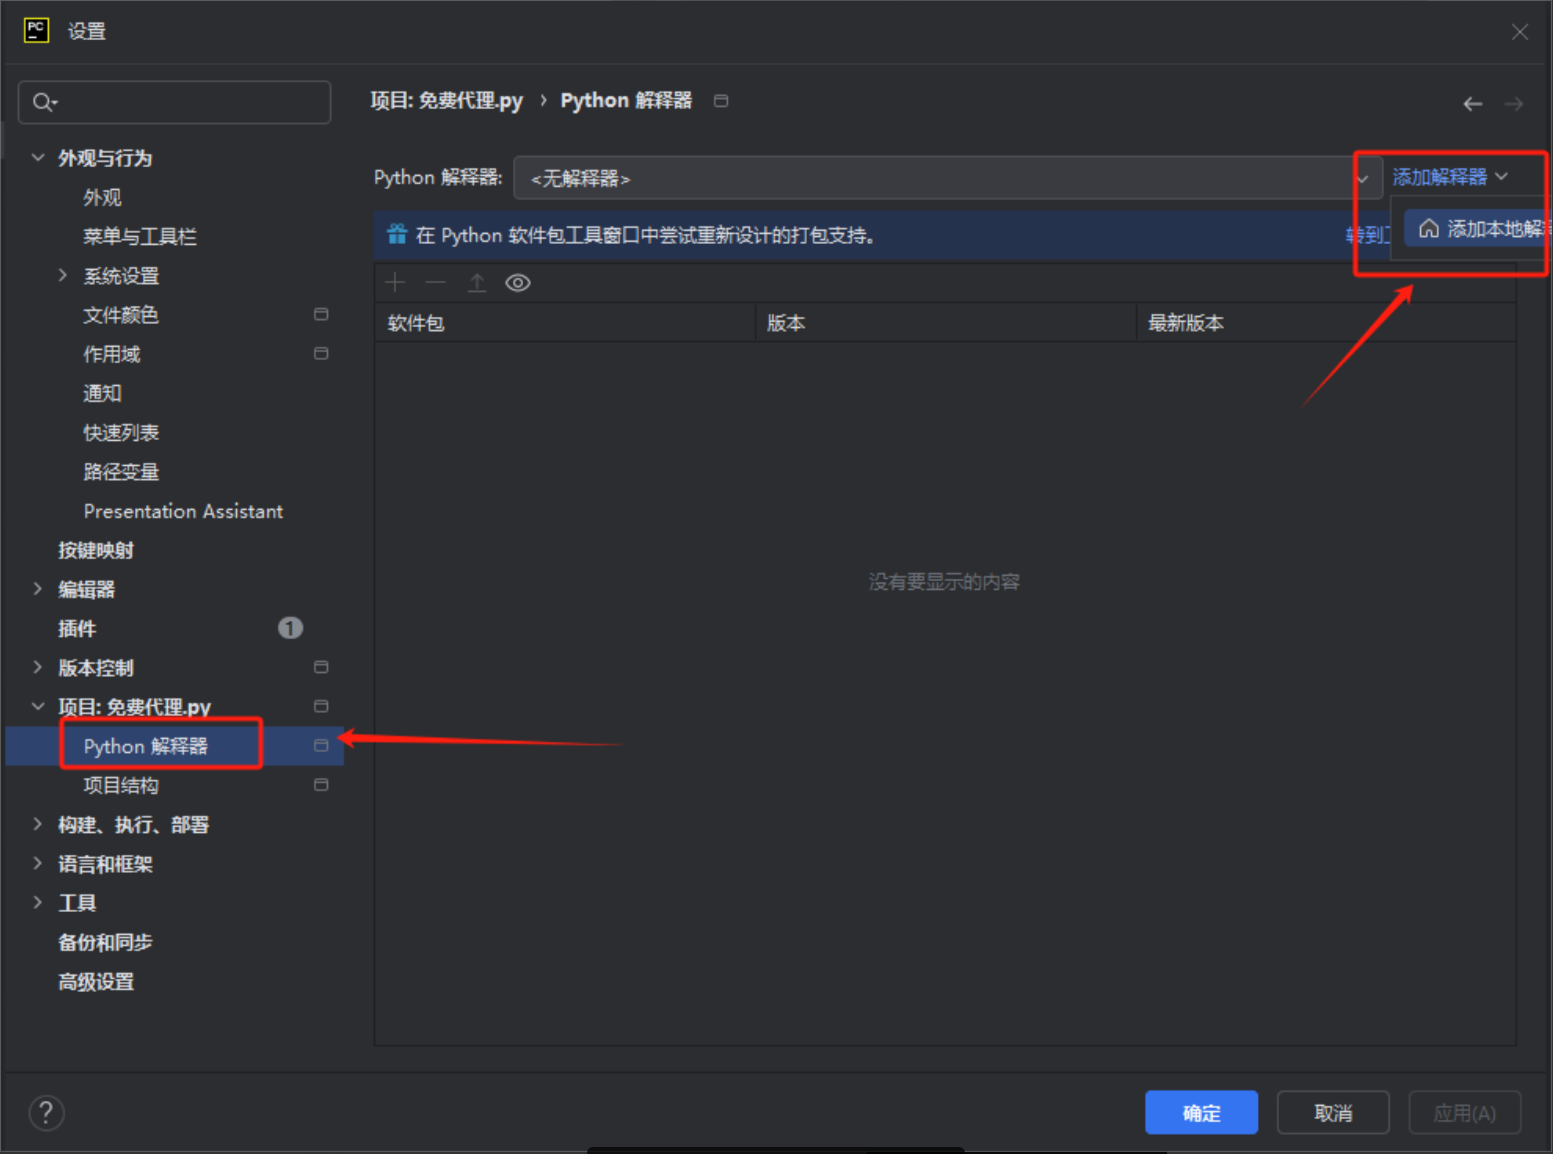Toggle the show early releases eye icon
This screenshot has width=1553, height=1154.
click(x=518, y=283)
